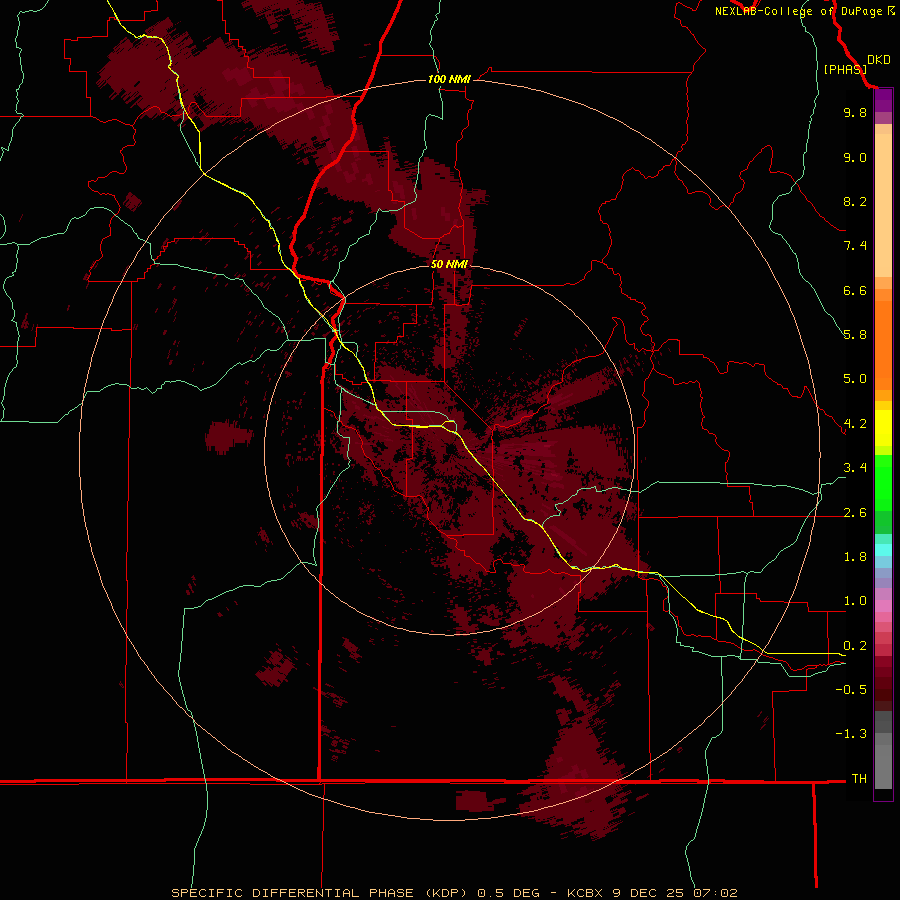Click the 50 NMI range ring label
900x900 pixels.
click(449, 264)
